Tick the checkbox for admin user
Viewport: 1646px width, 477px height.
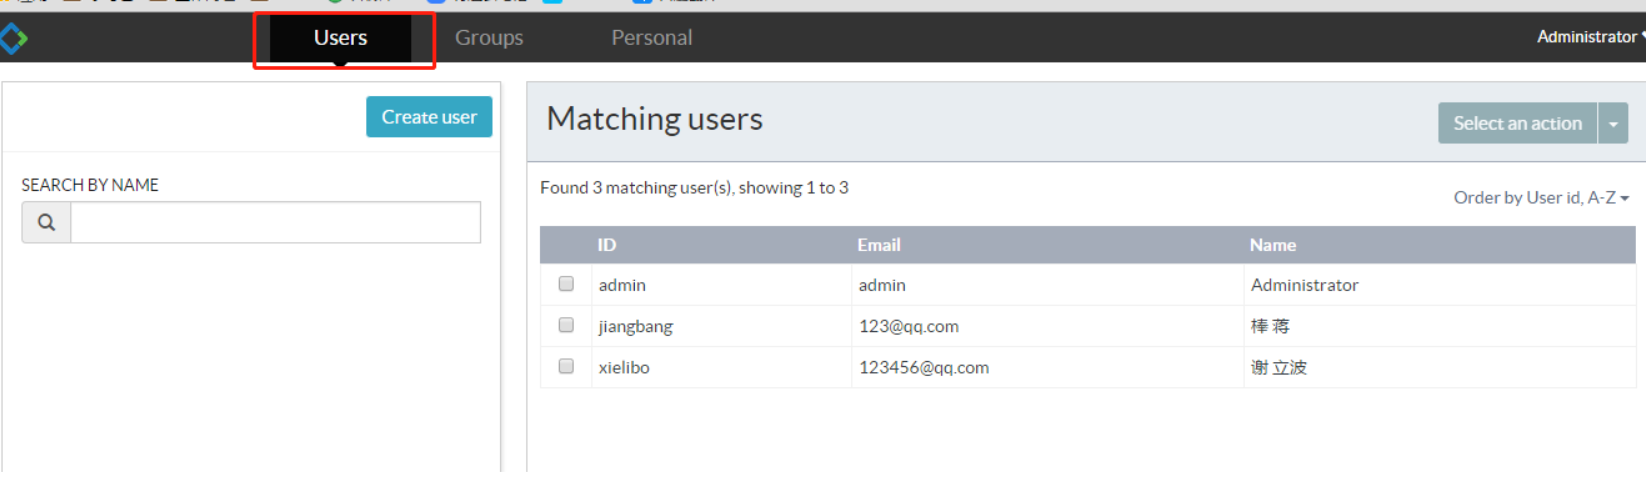click(566, 284)
